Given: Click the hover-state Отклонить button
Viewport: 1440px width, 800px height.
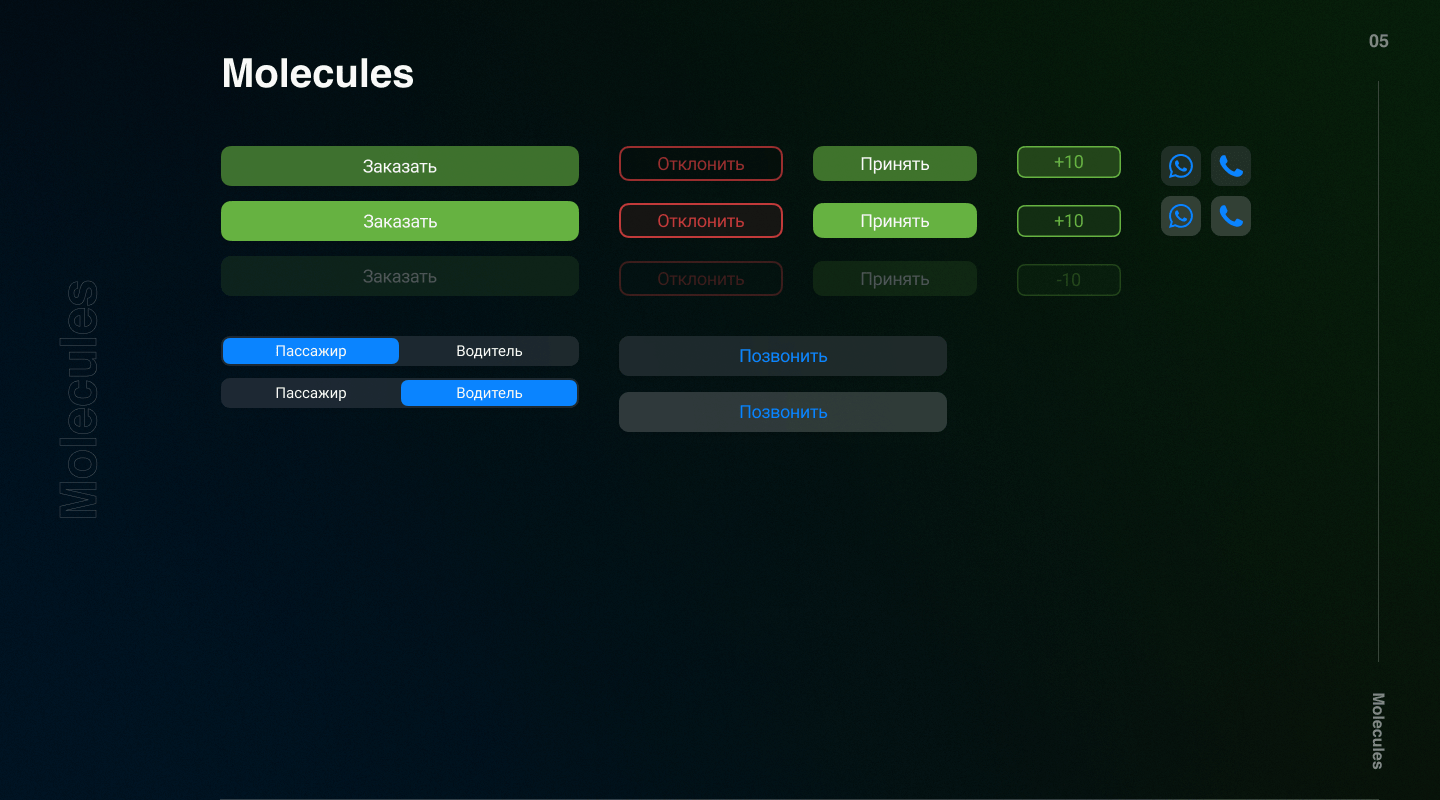Looking at the screenshot, I should [701, 221].
